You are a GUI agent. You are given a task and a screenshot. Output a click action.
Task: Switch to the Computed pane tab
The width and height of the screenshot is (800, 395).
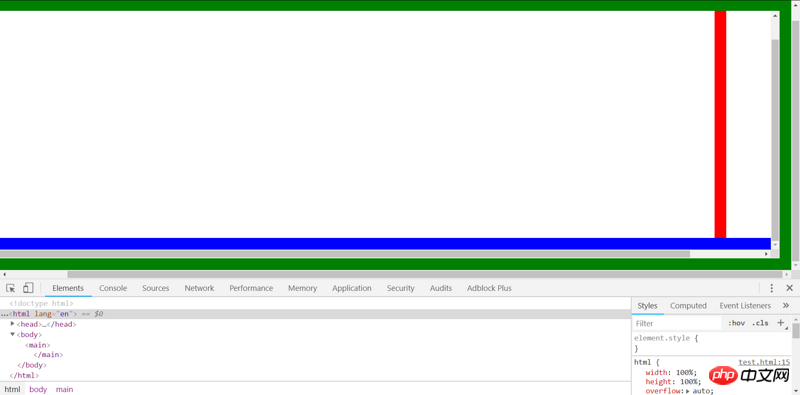point(688,305)
